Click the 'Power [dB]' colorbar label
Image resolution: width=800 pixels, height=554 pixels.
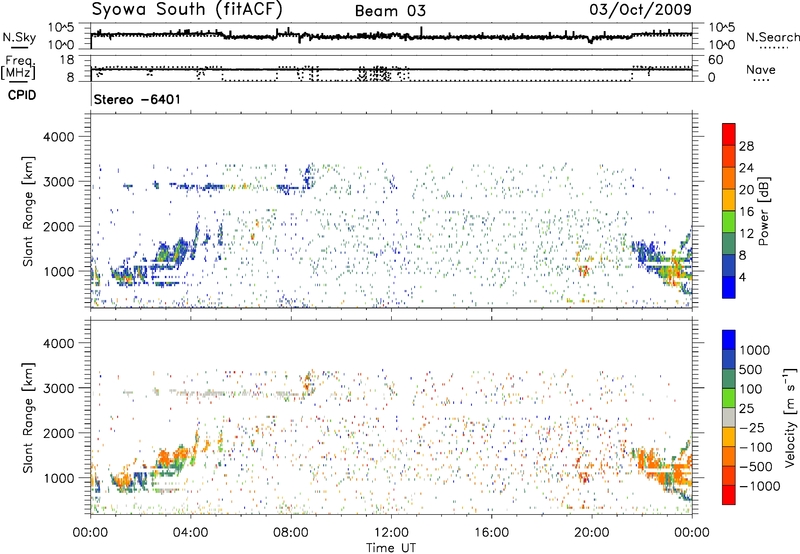tap(763, 211)
